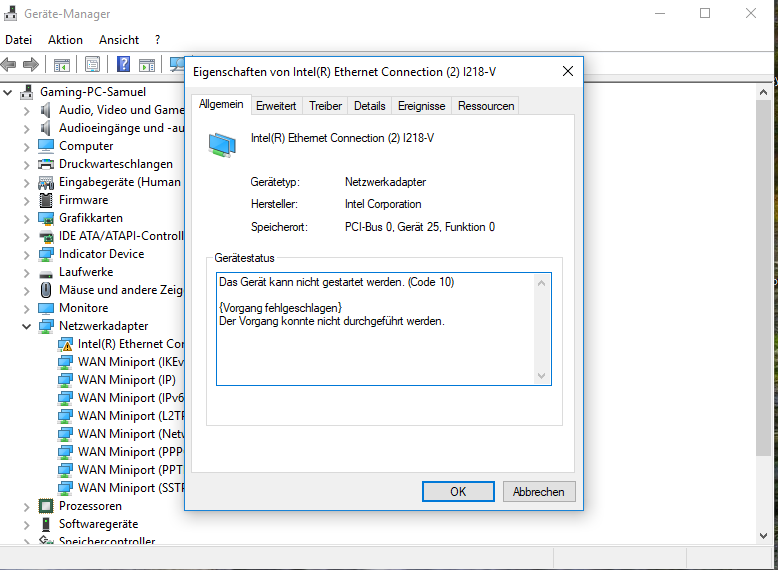Expand the Audio, Video und Game node

point(27,111)
